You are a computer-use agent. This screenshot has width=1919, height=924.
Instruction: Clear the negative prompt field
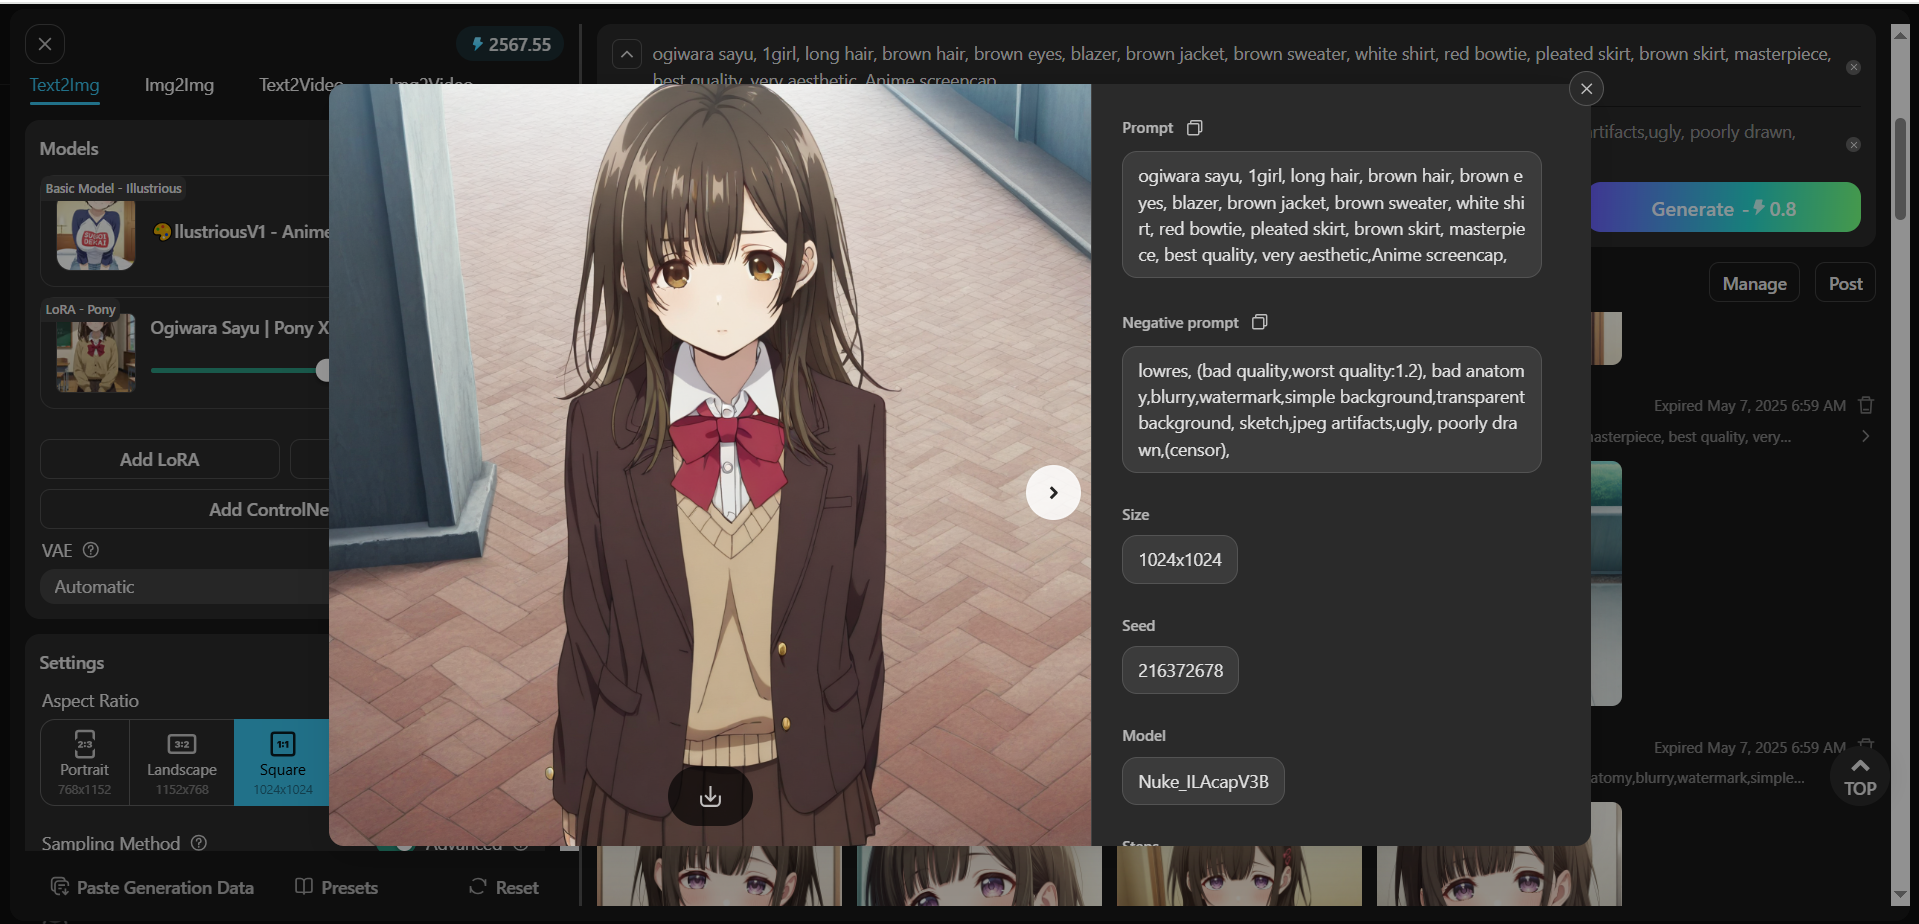(x=1853, y=145)
